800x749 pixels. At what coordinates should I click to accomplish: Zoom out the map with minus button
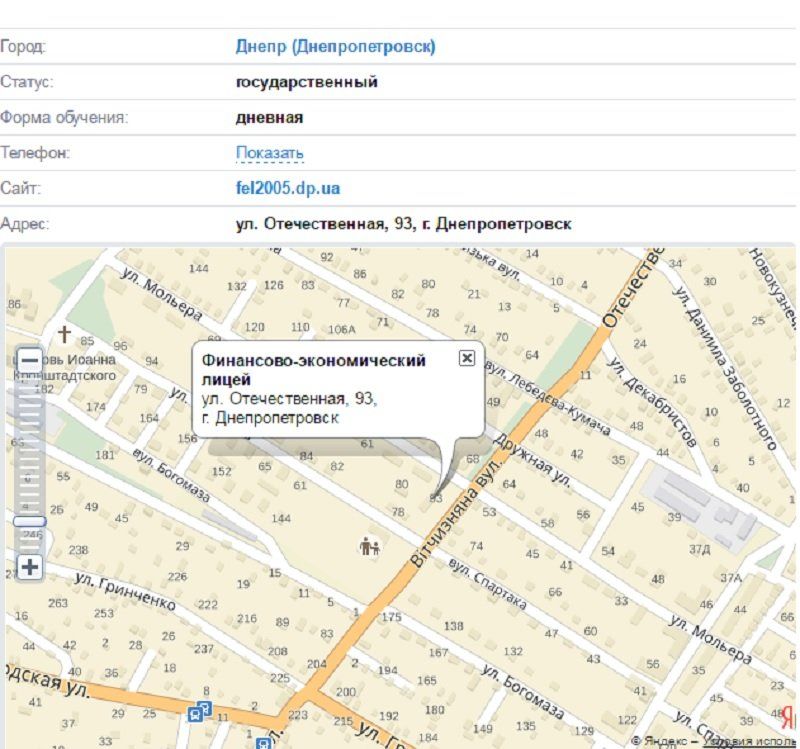(30, 360)
